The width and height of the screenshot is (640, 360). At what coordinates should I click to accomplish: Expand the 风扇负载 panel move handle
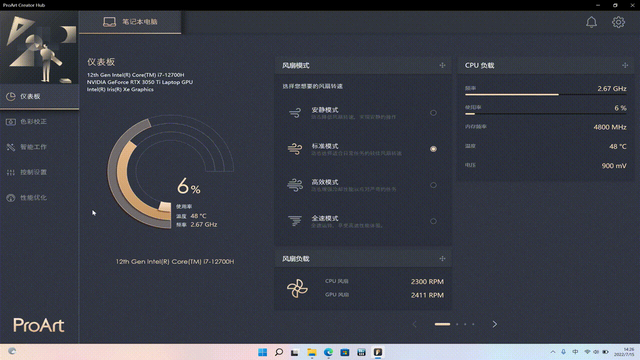[x=442, y=259]
